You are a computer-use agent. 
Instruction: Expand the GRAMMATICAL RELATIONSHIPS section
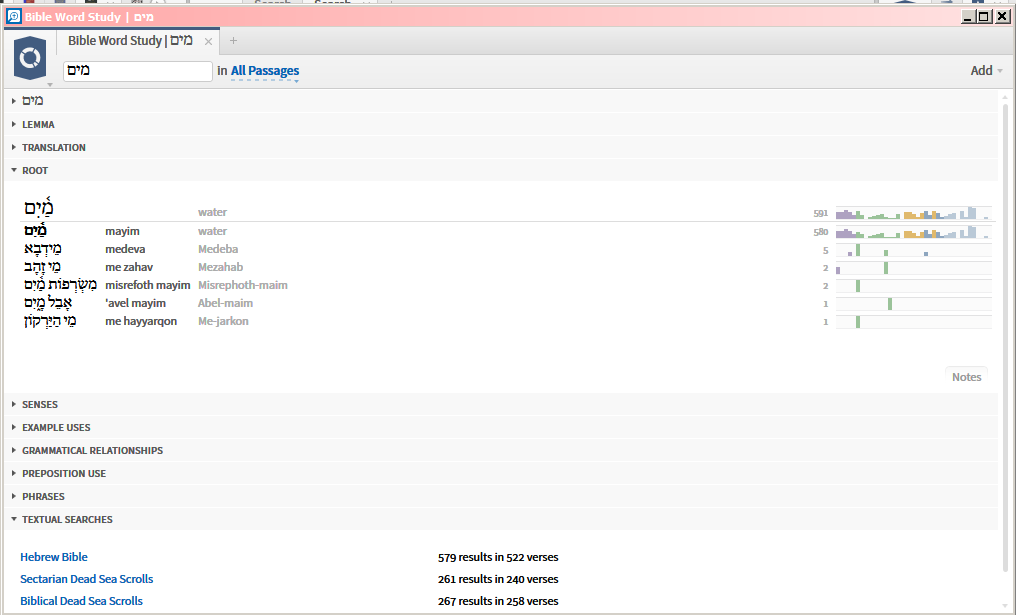tap(14, 450)
